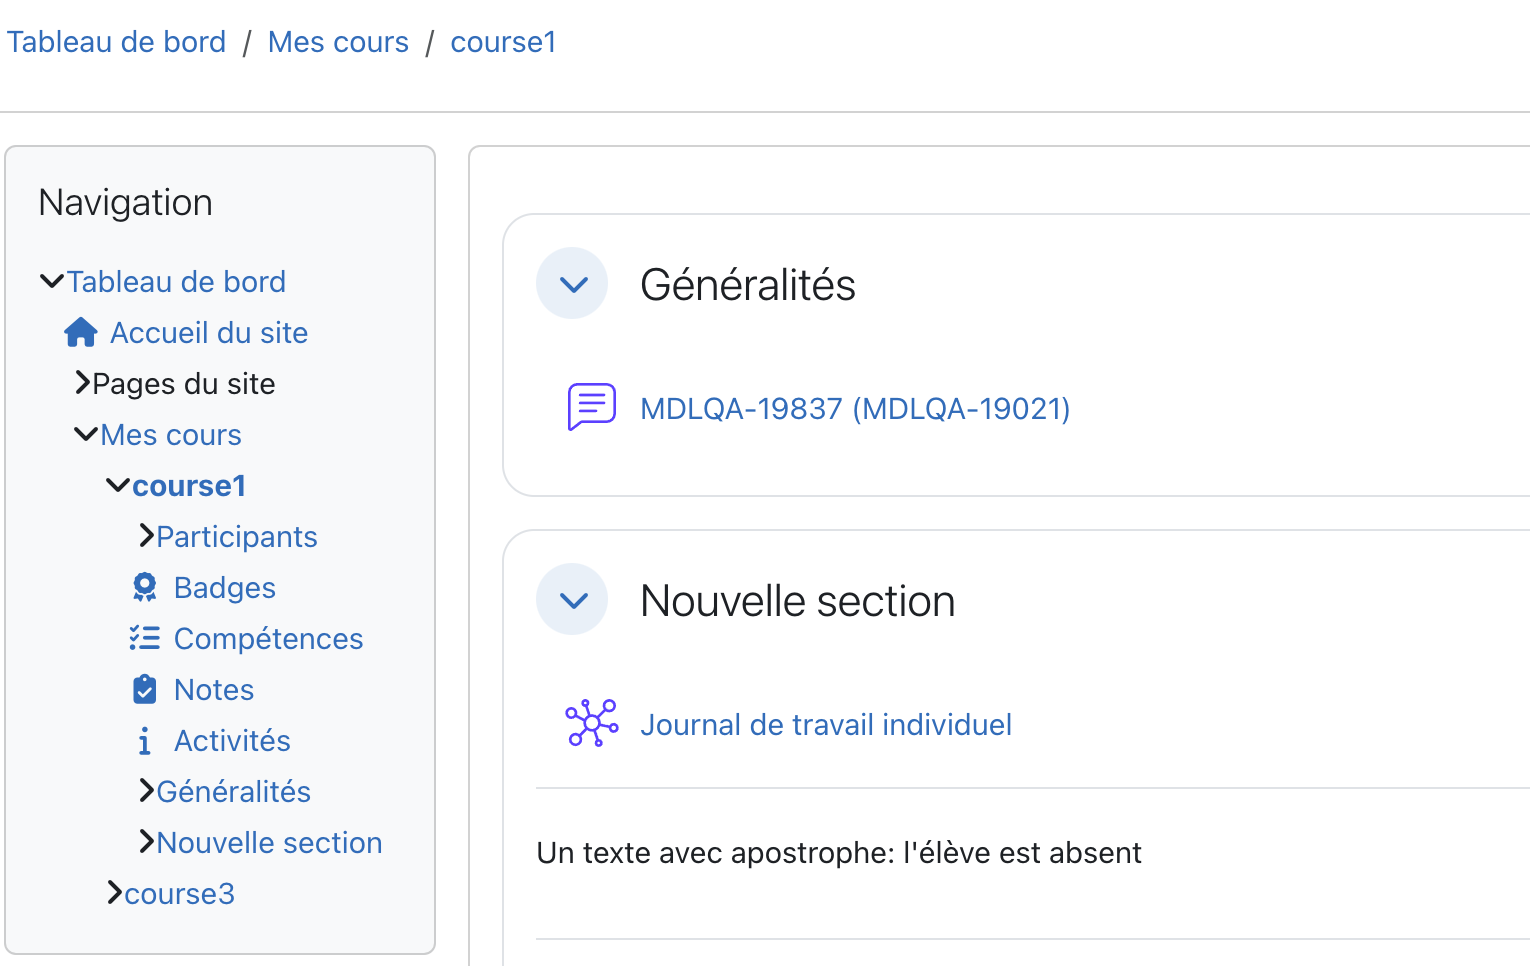Viewport: 1530px width, 966px height.
Task: Click the home icon beside Accueil du site
Action: pyautogui.click(x=80, y=332)
